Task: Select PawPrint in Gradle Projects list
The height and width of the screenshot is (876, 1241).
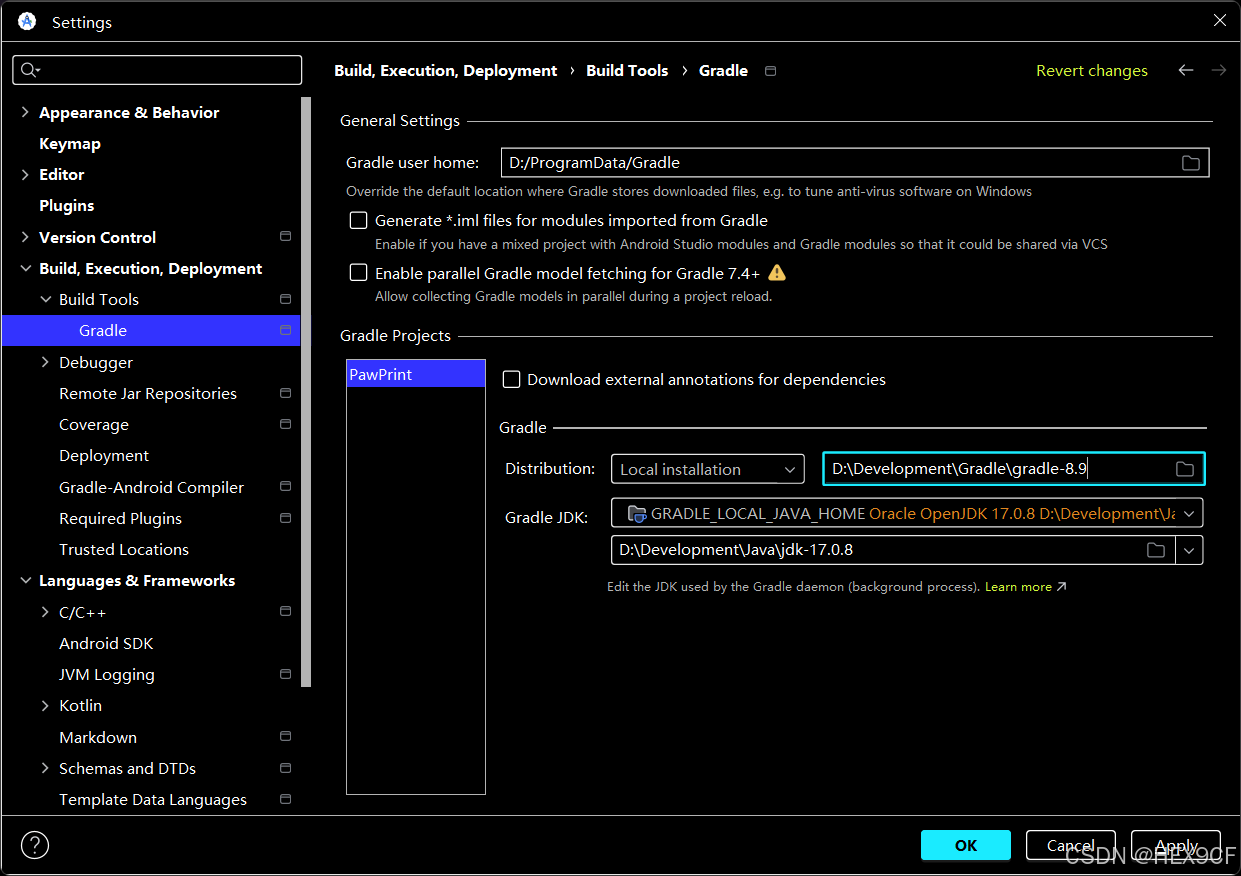Action: 416,374
